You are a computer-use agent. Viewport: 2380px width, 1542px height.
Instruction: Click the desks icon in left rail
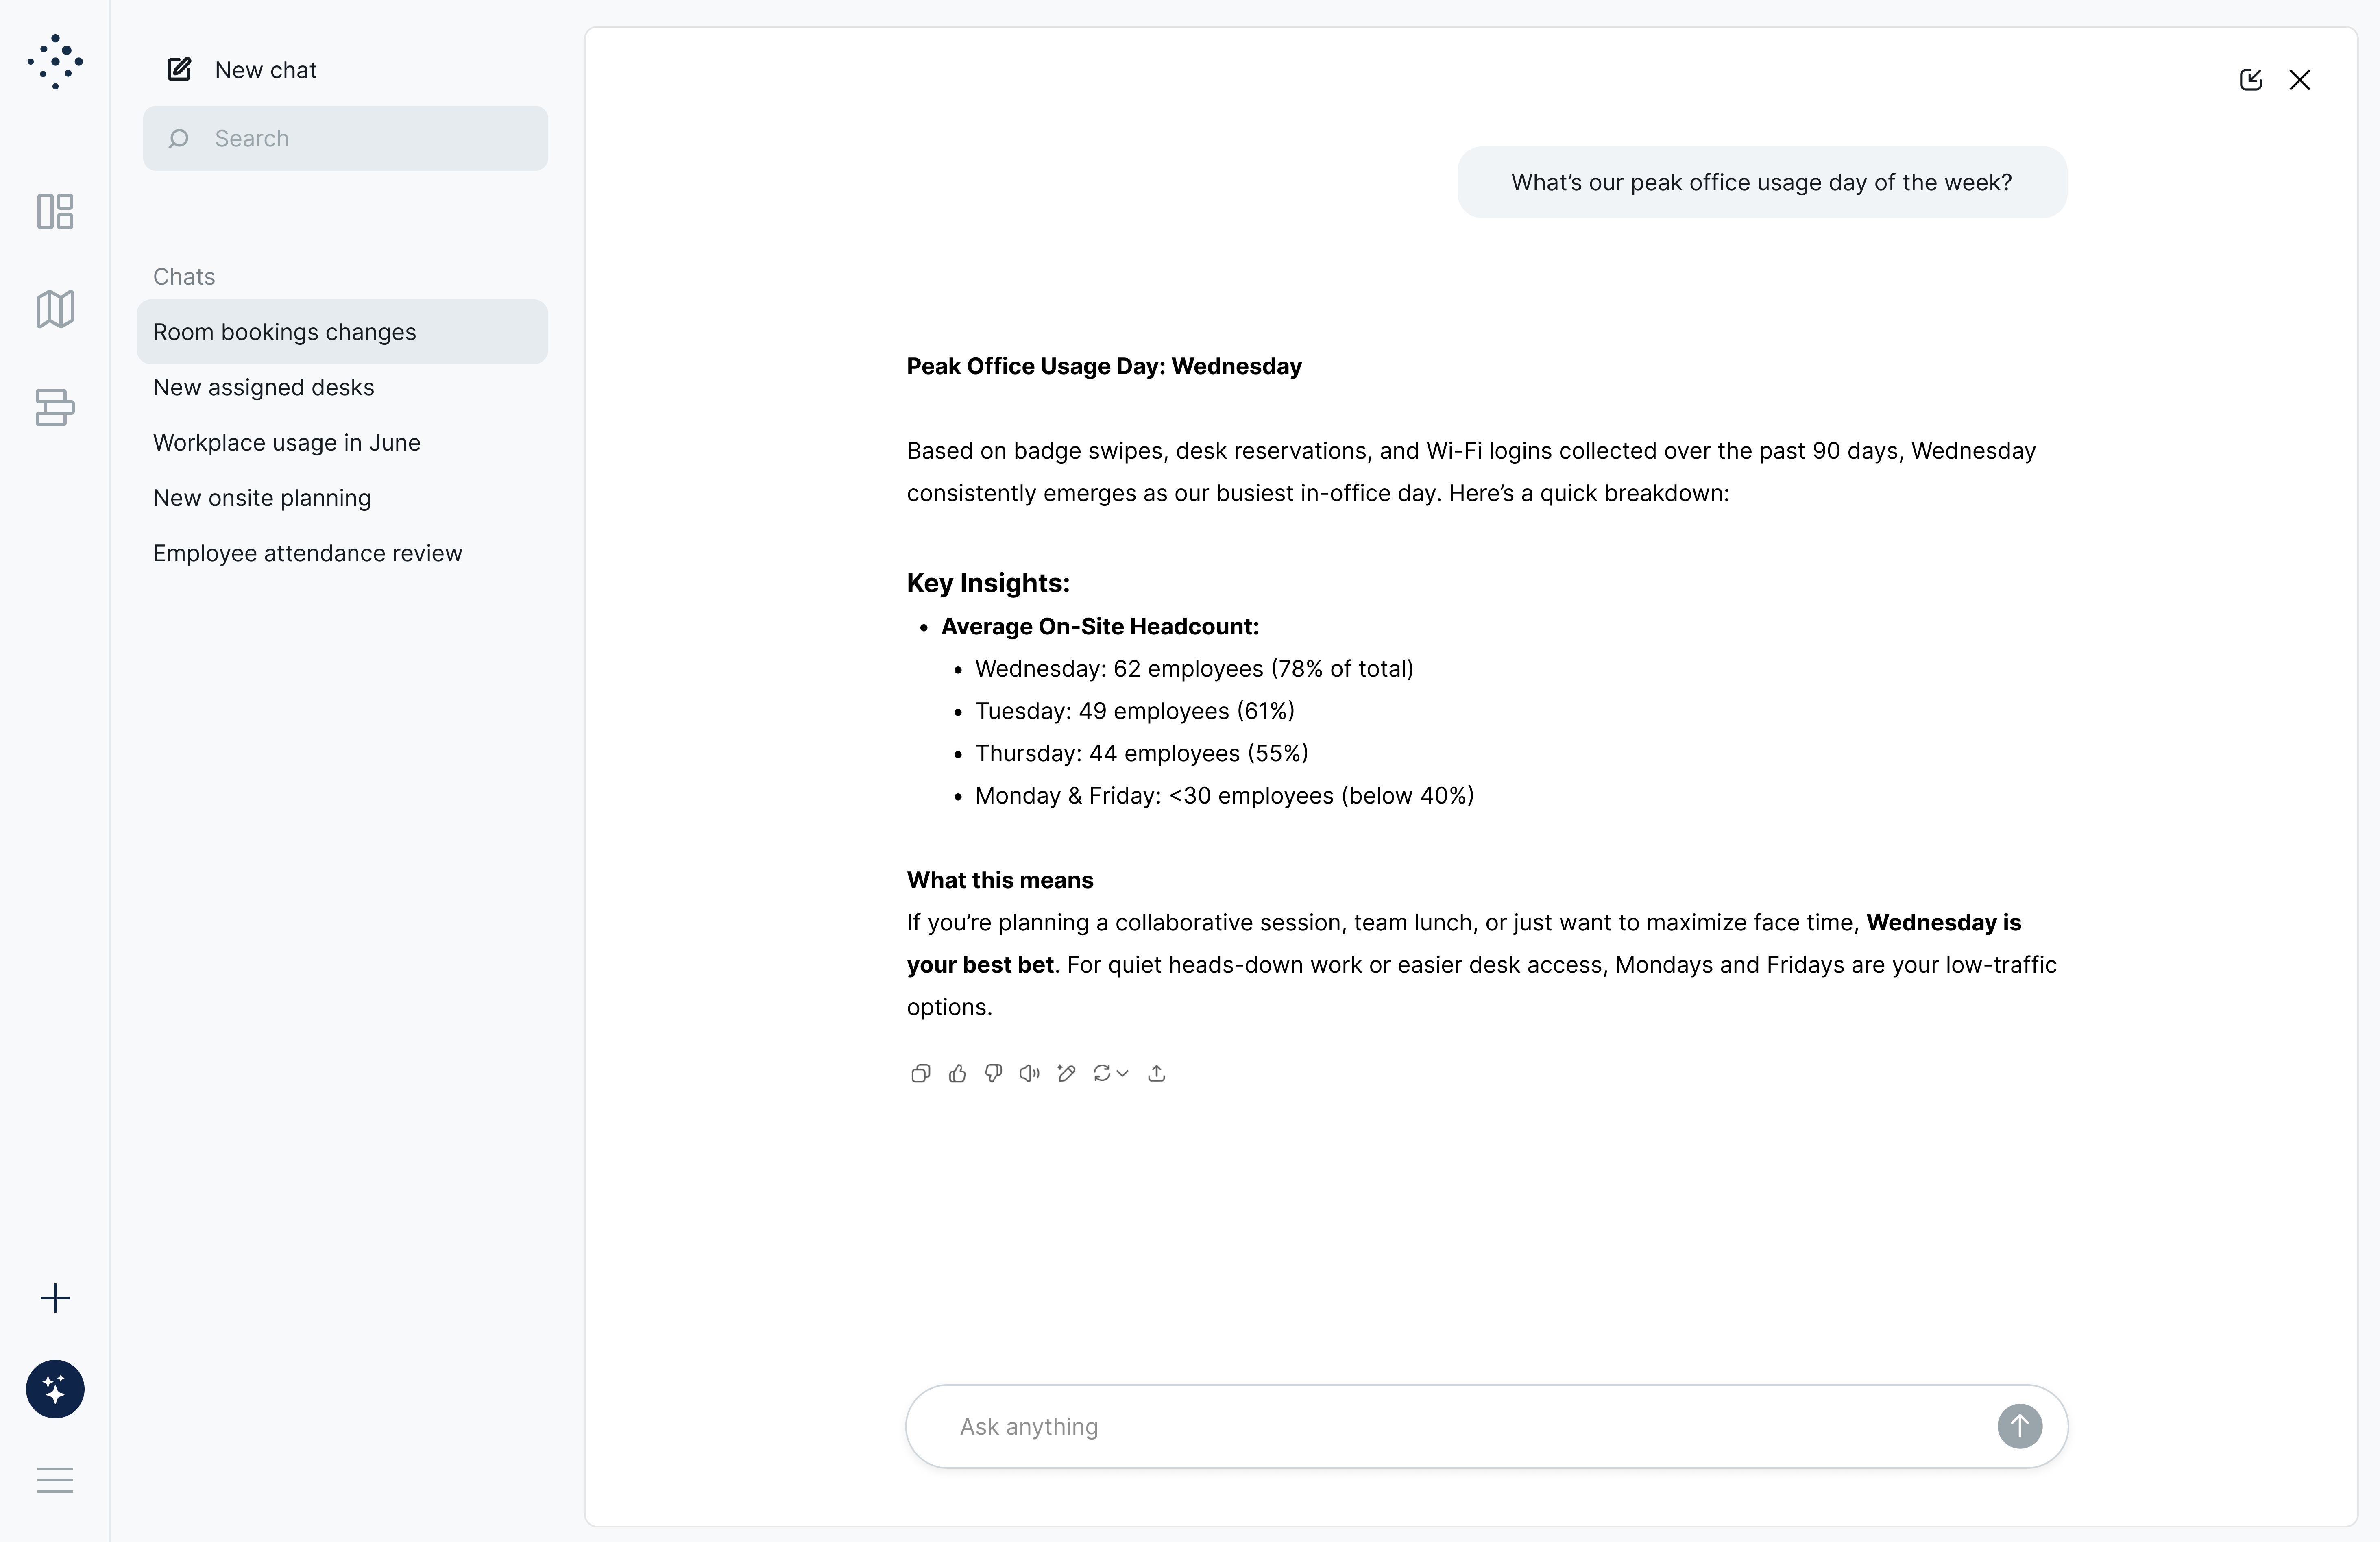55,407
